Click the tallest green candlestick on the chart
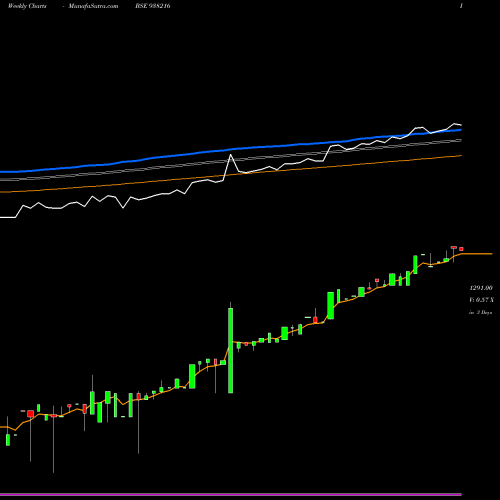The width and height of the screenshot is (500, 500). click(x=230, y=350)
